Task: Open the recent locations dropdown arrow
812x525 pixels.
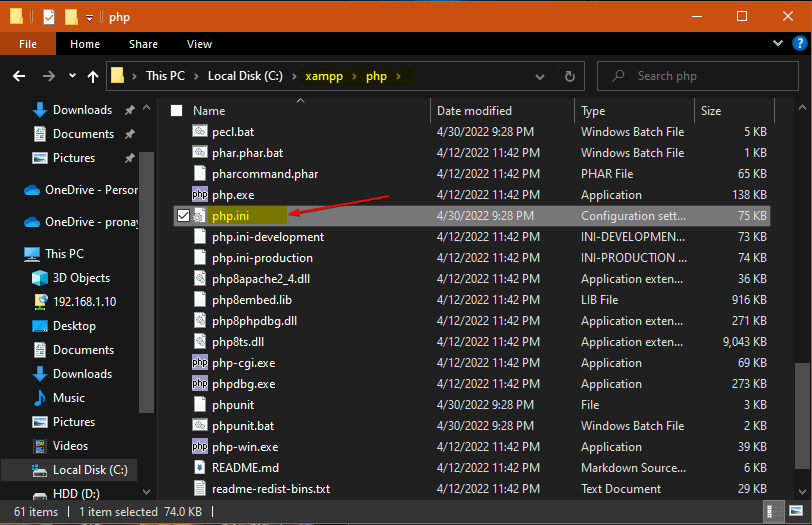Action: point(72,76)
